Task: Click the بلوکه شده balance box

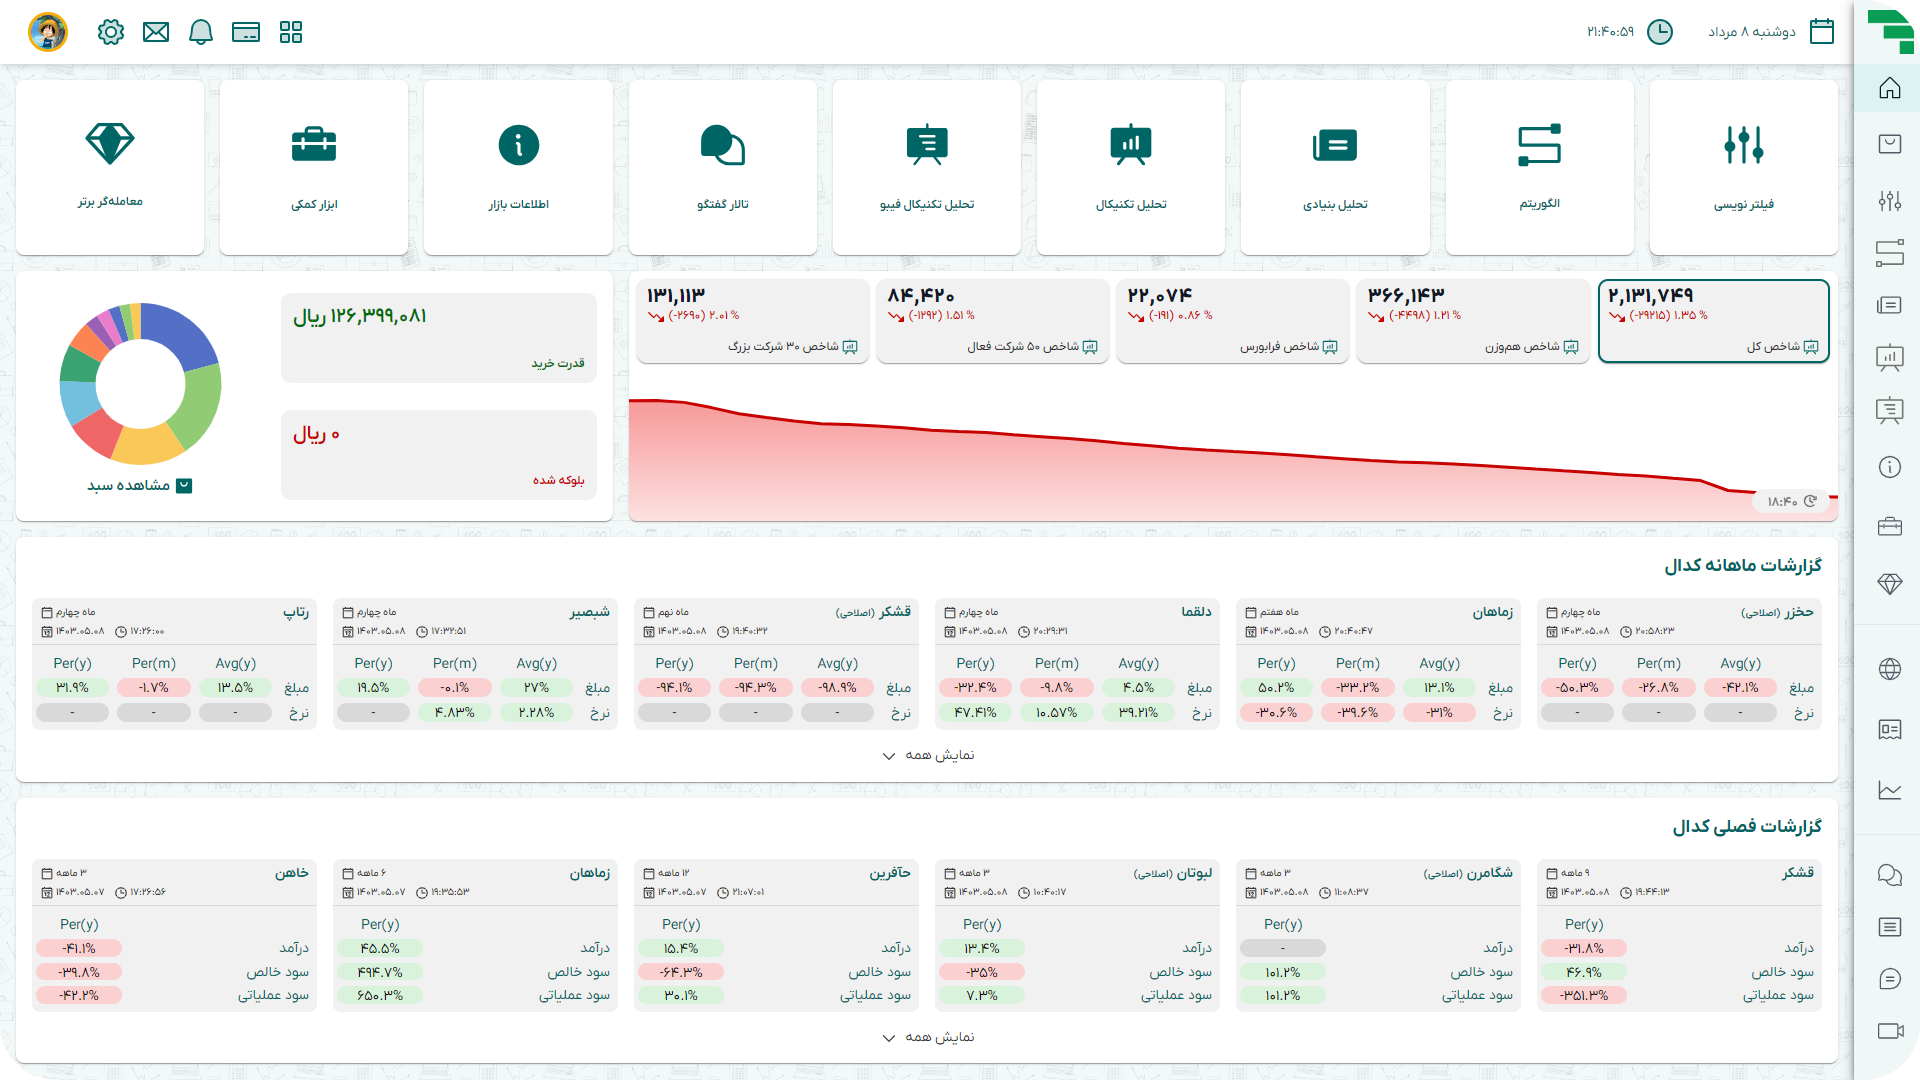Action: click(439, 455)
